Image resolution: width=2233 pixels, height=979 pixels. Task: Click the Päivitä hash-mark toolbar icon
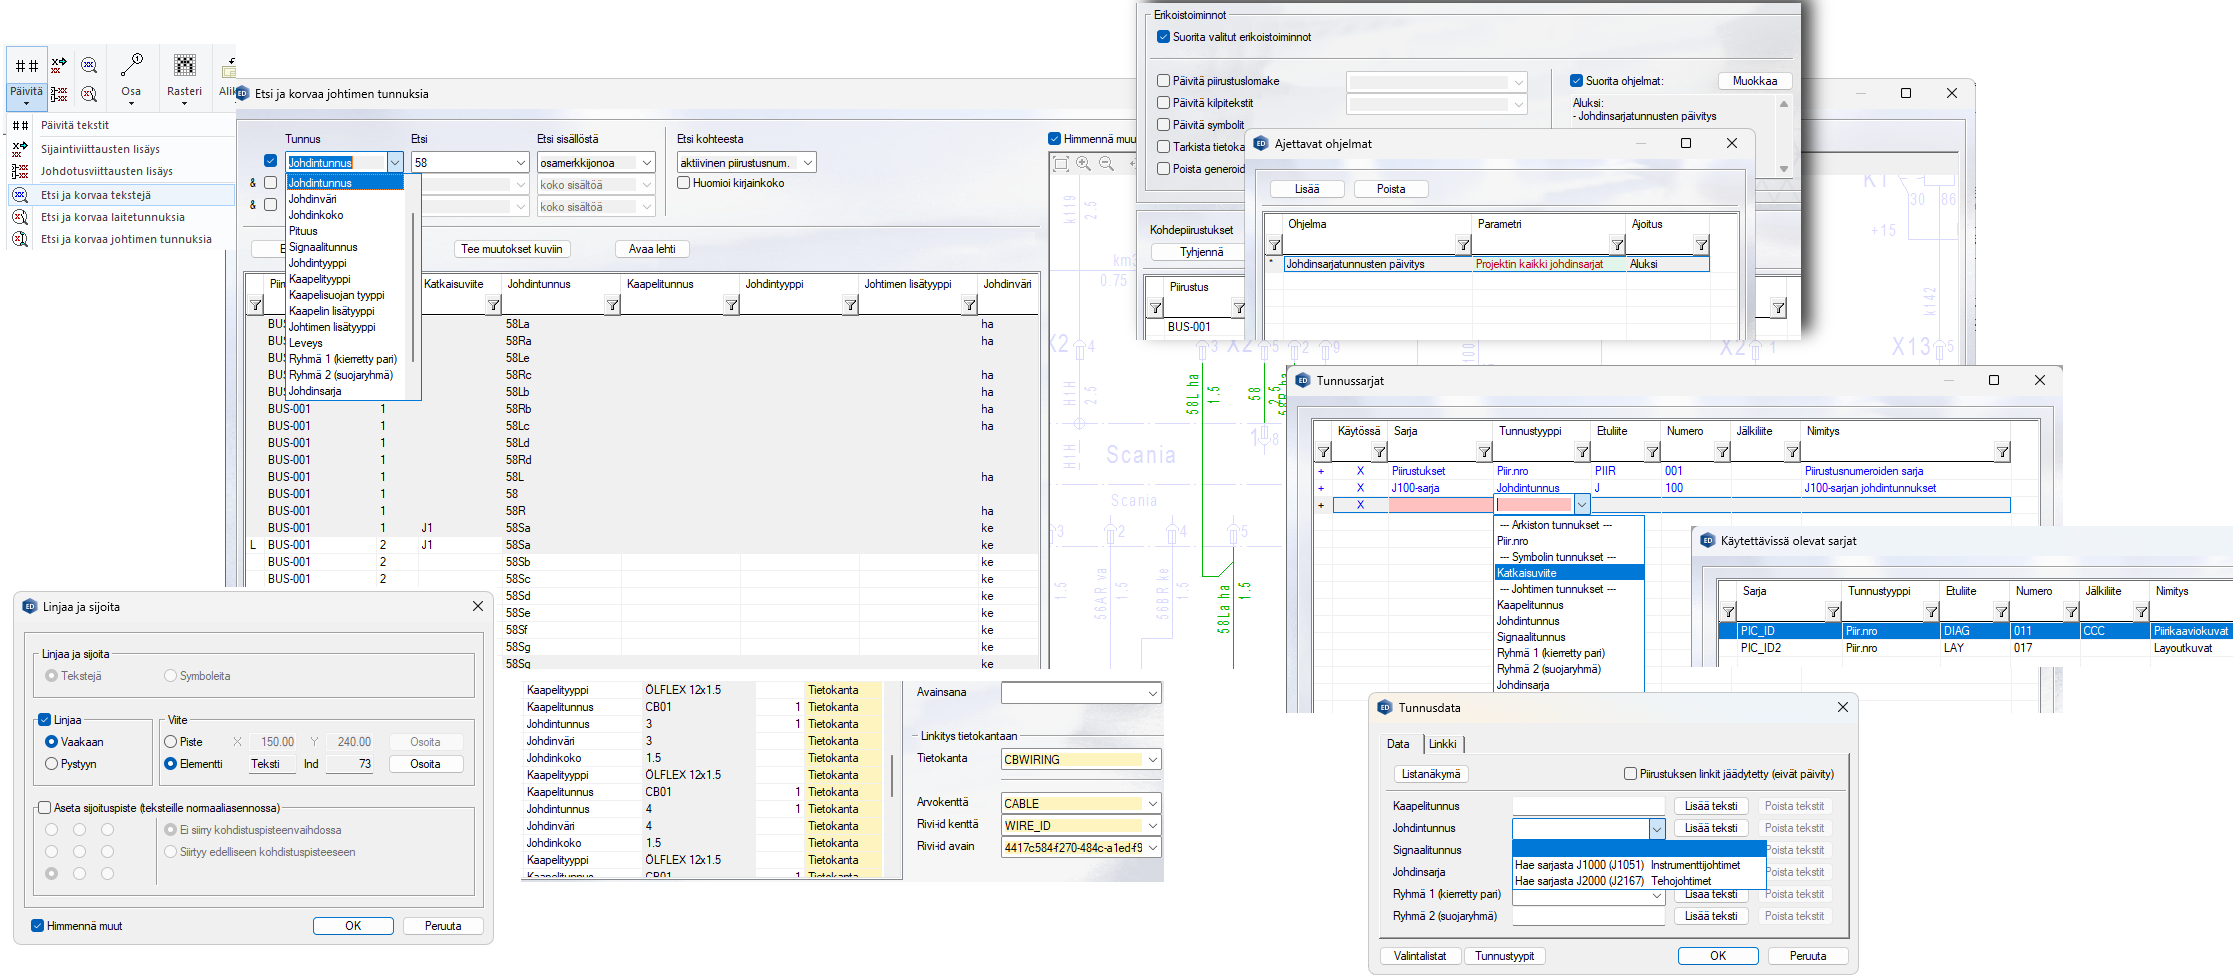(x=27, y=67)
